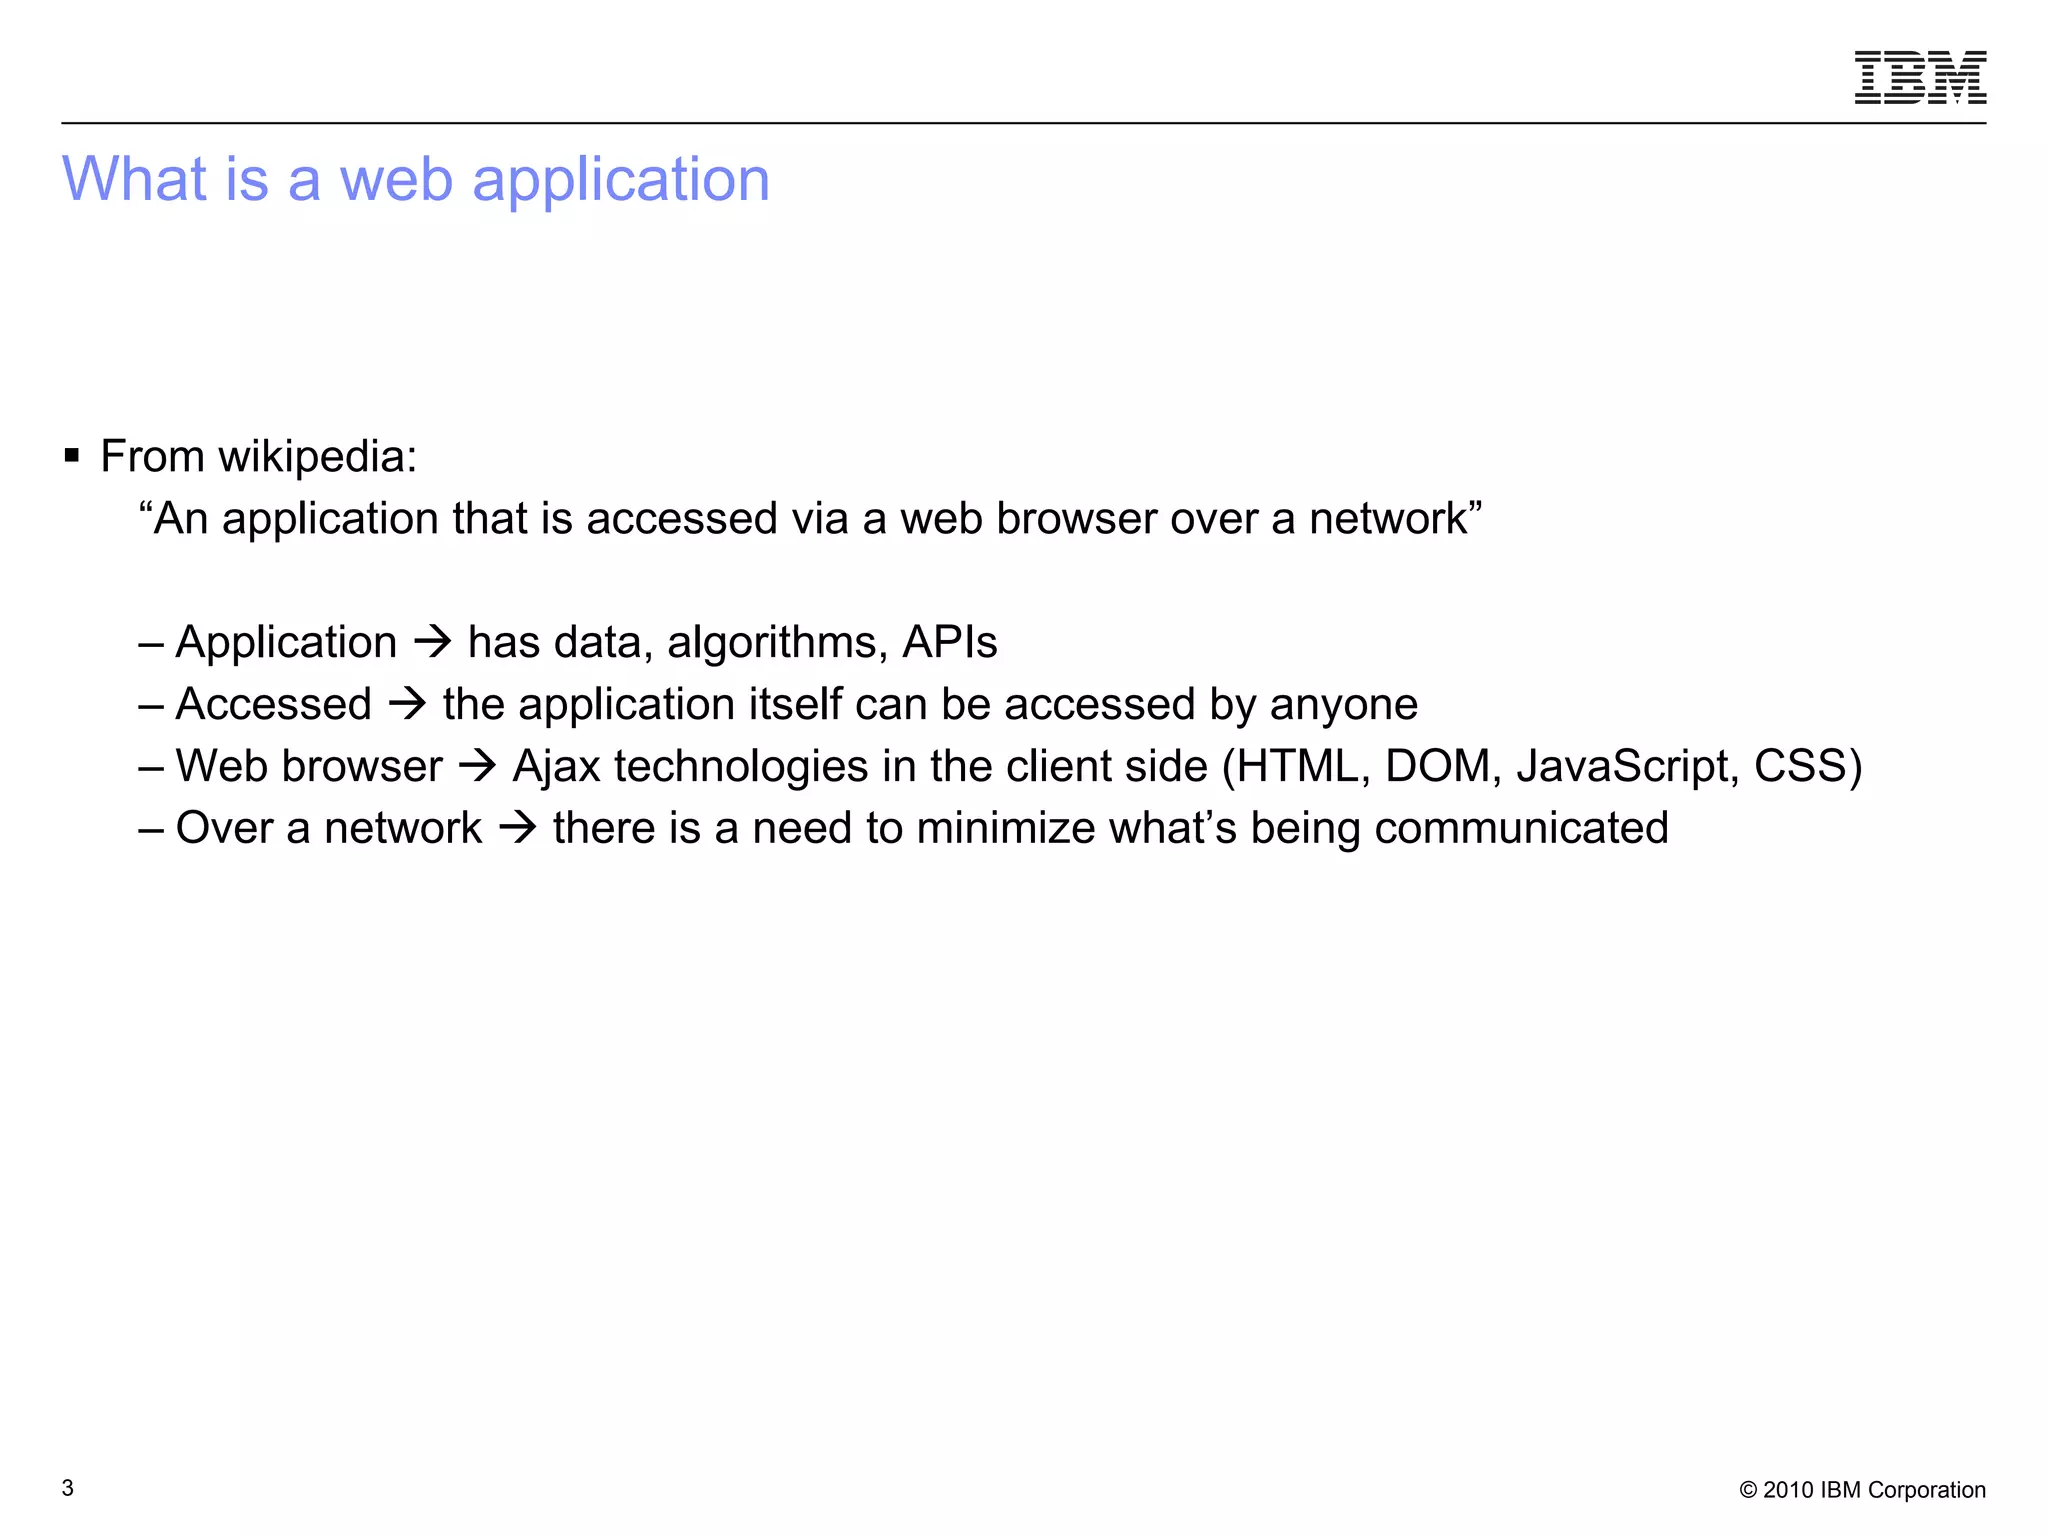Click the line 'Accessed → the application itself can be accessed'
Screen dimensions: 2048x1536
[778, 704]
